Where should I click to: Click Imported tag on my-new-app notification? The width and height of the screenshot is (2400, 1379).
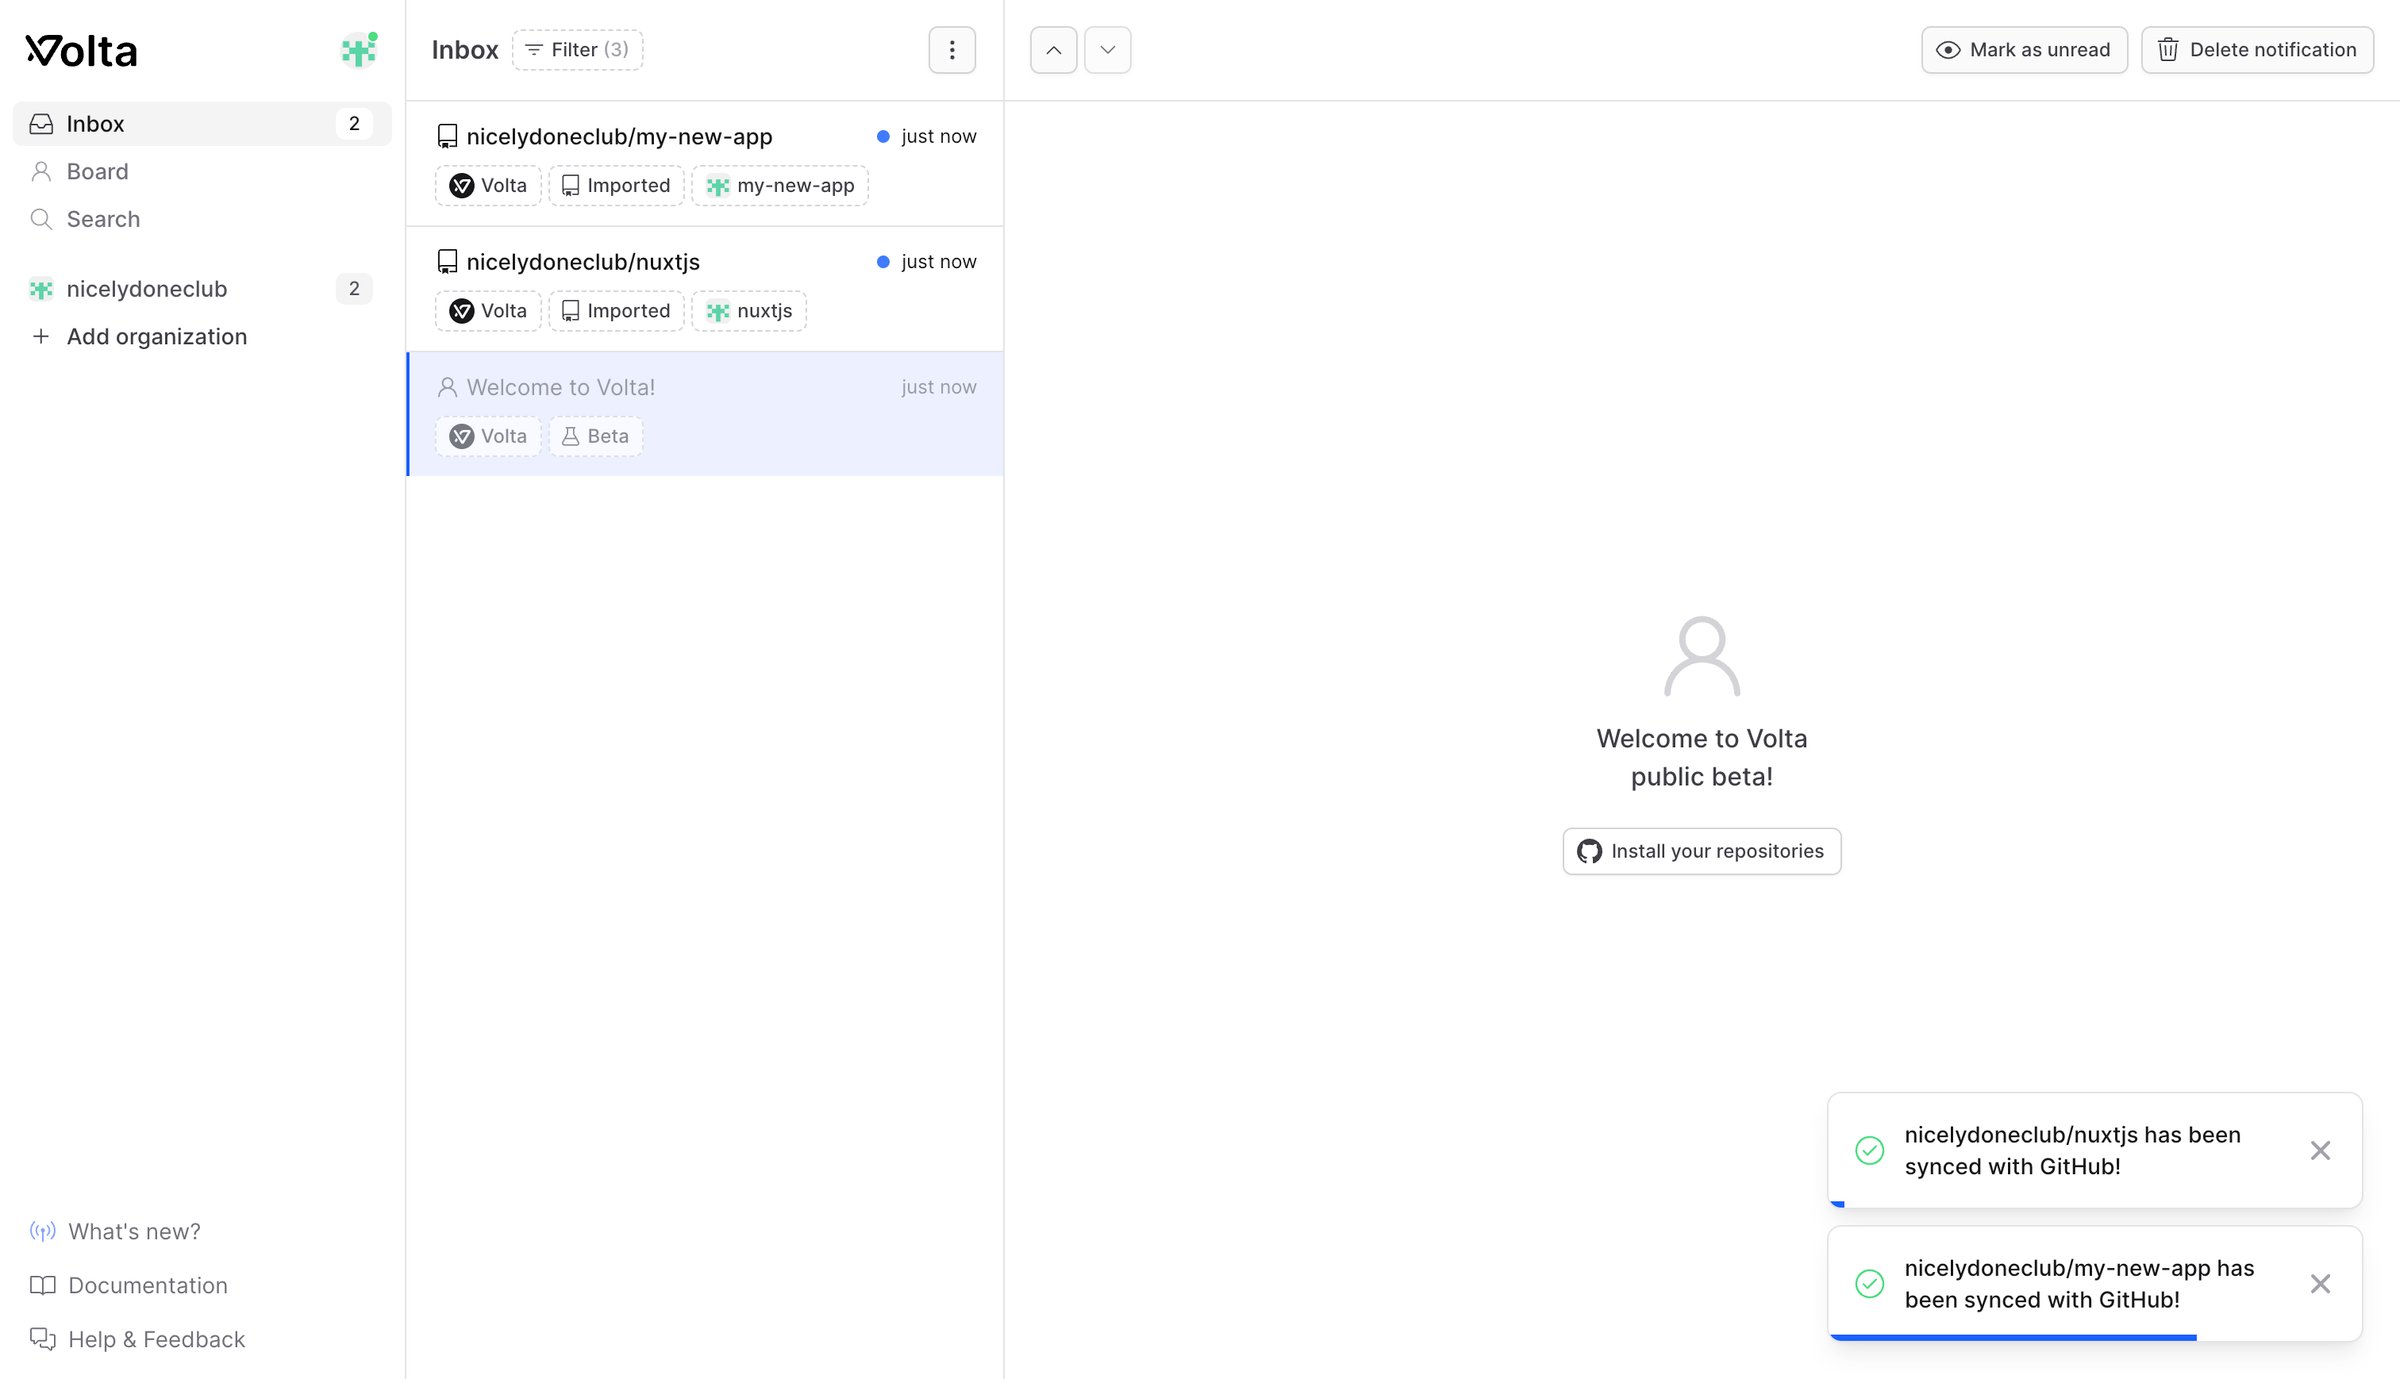(x=616, y=186)
